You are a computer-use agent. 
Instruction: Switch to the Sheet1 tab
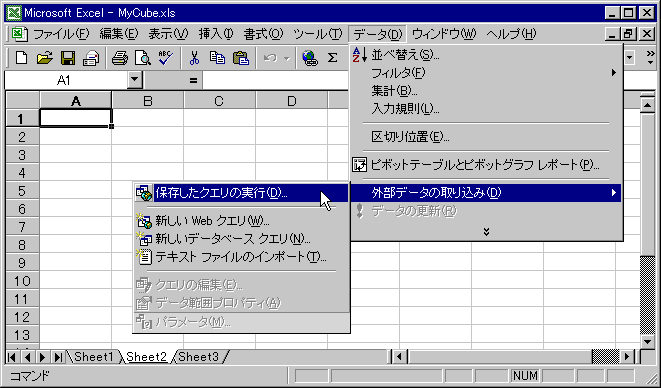[x=94, y=357]
